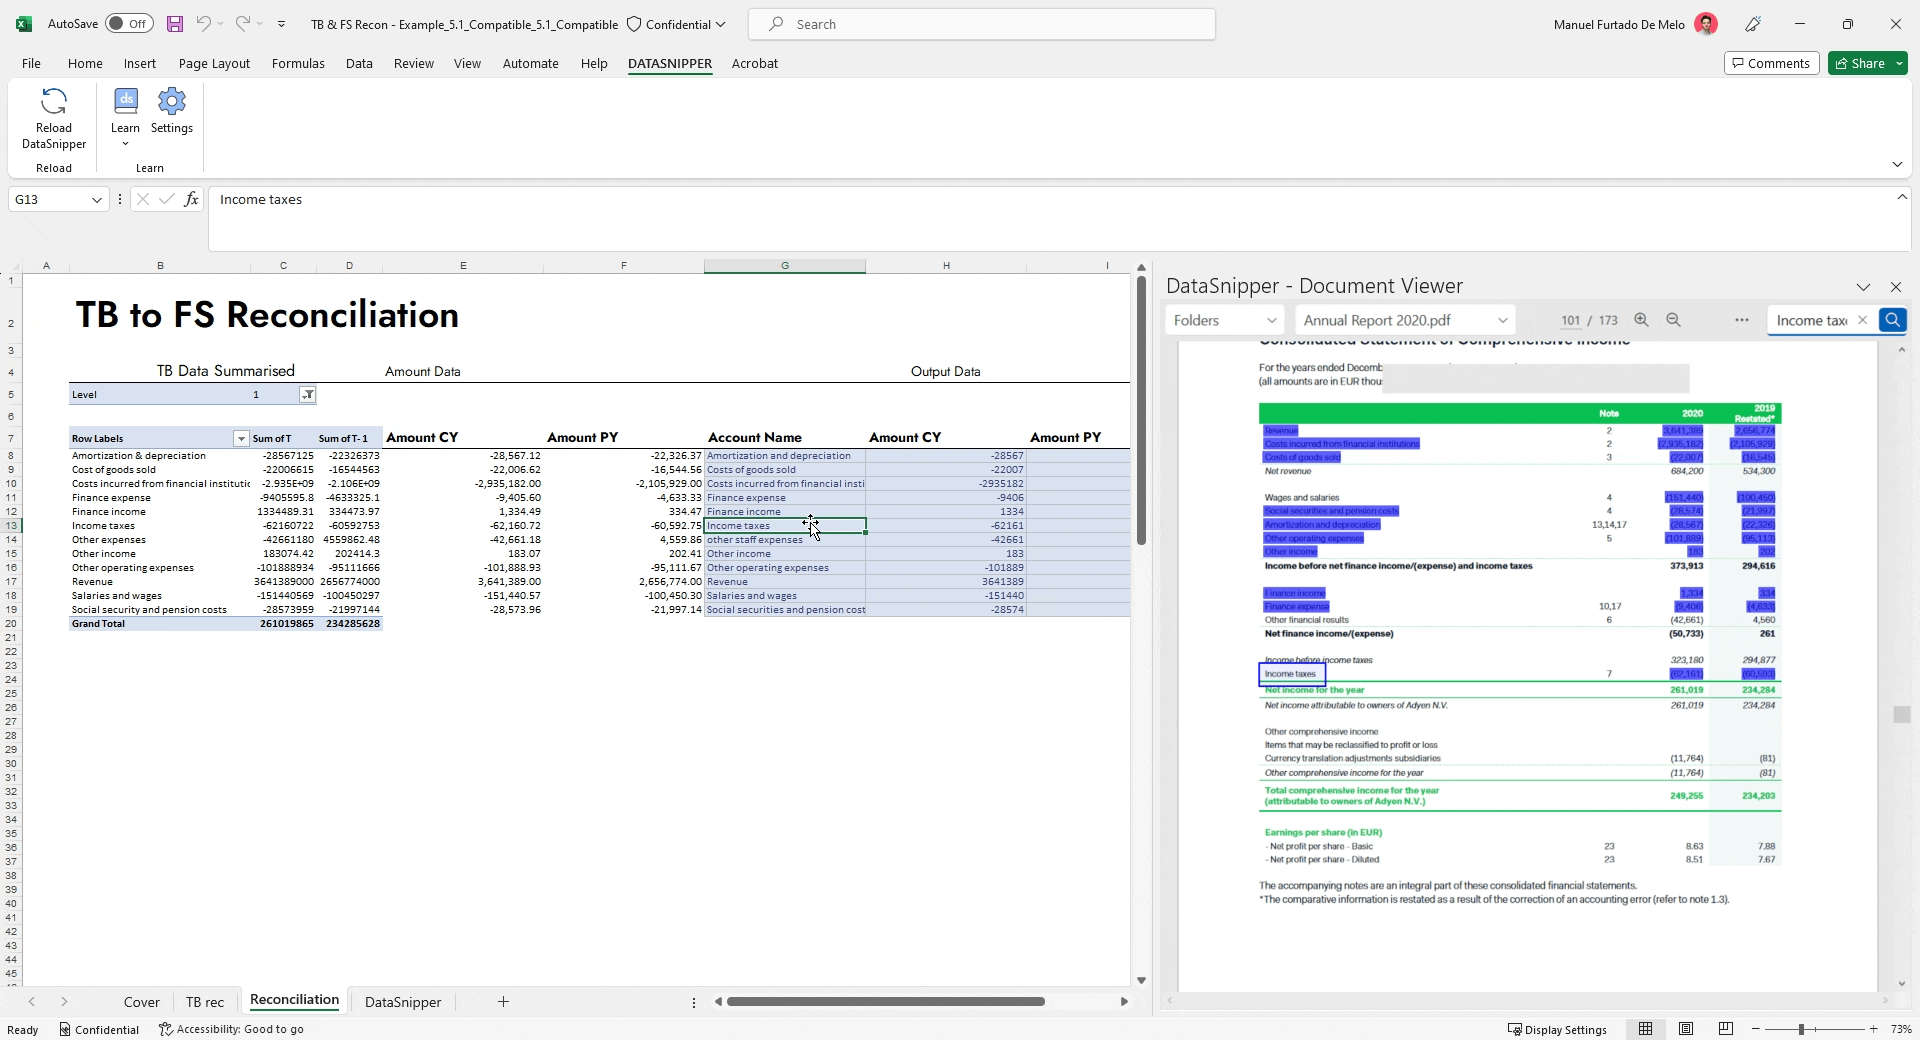Click the save icon in title bar

(x=175, y=24)
